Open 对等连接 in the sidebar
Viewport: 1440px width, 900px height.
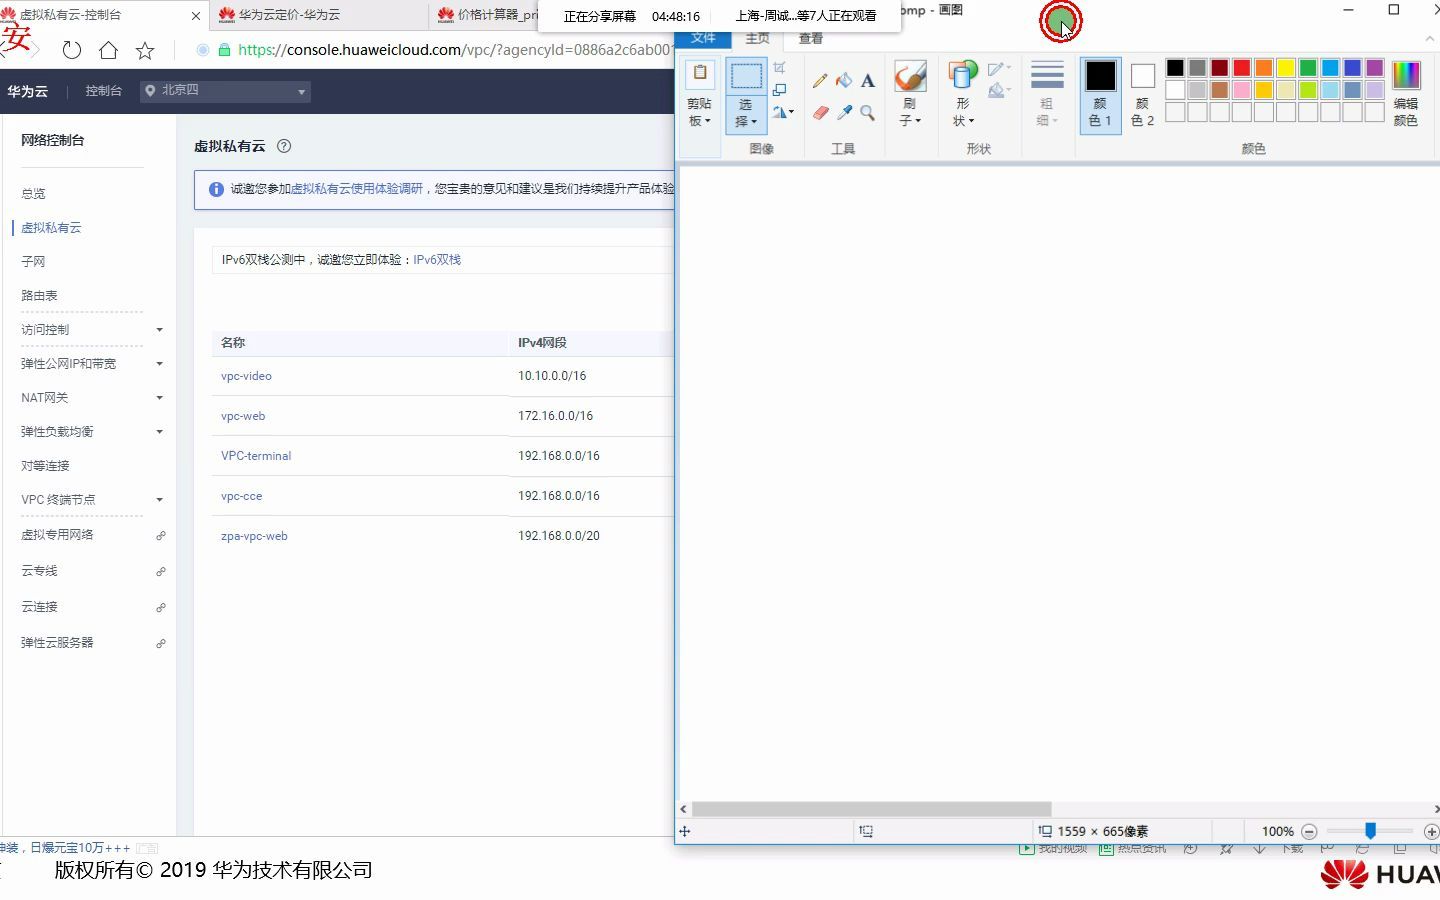(x=45, y=466)
